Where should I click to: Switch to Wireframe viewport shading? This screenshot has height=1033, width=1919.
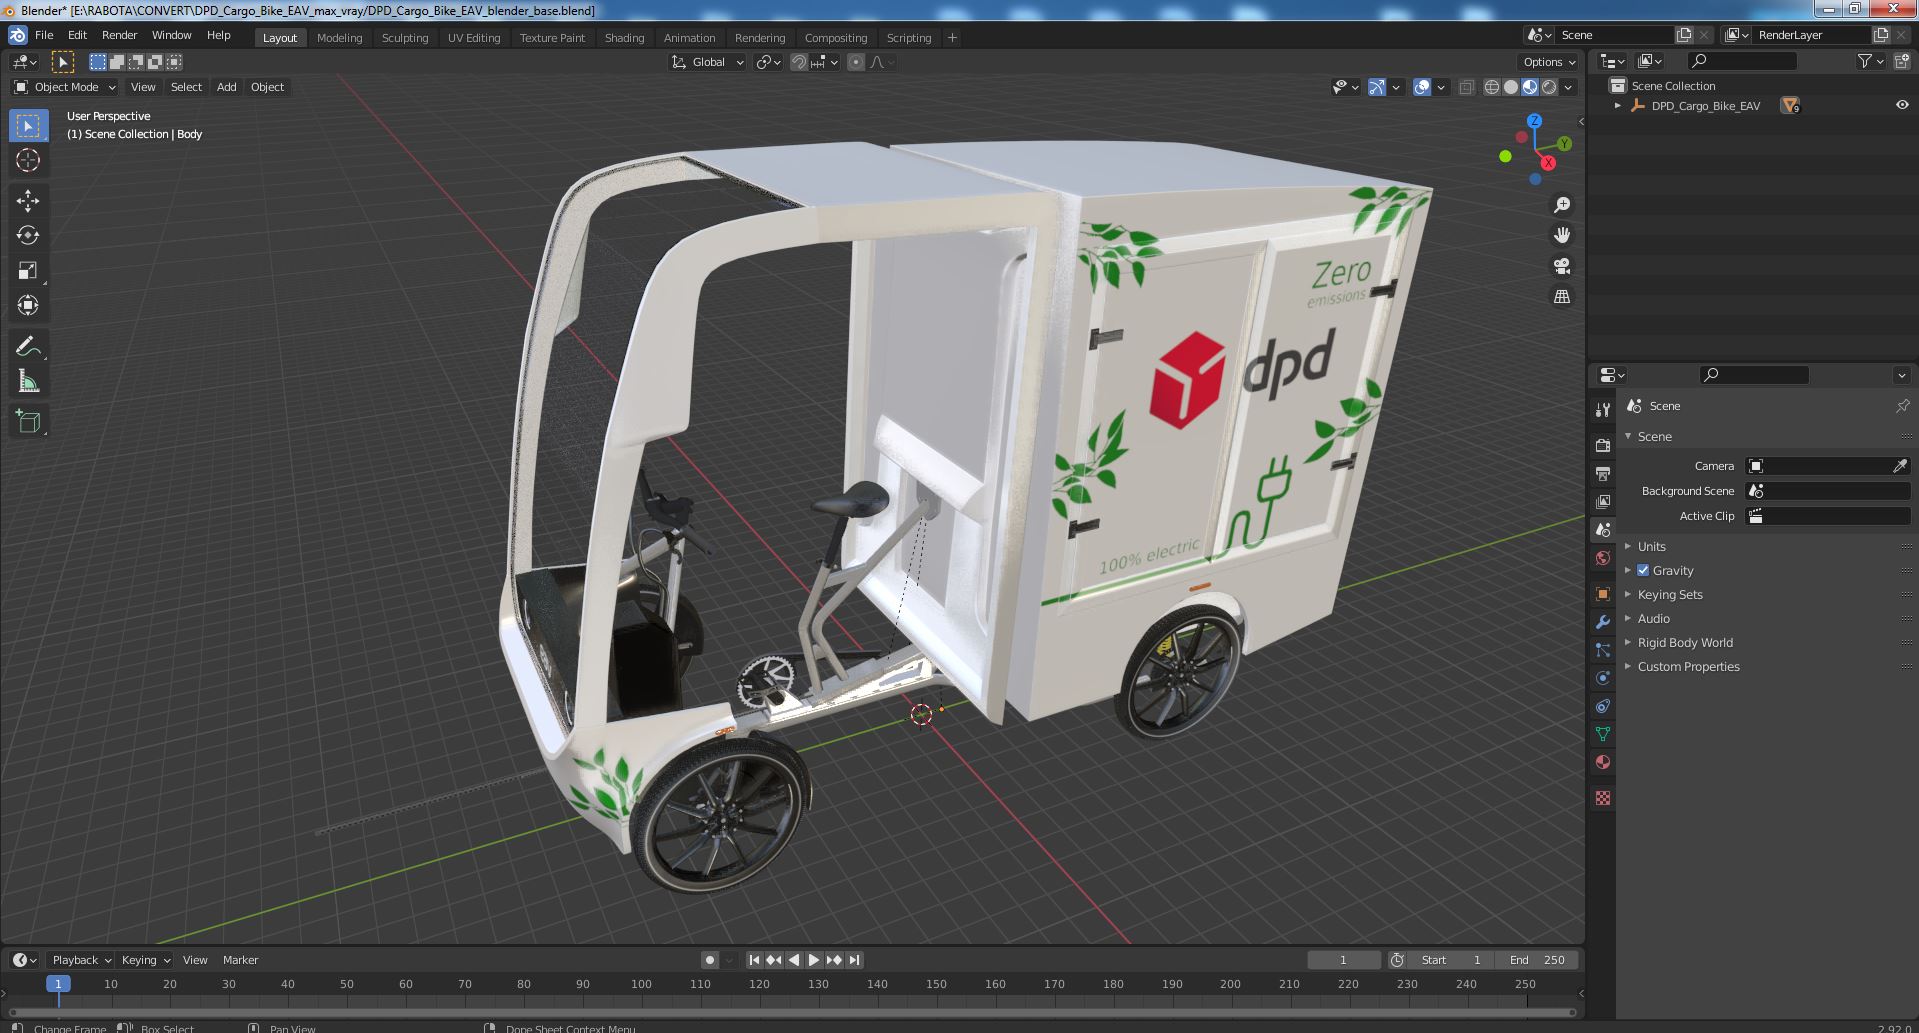click(1492, 87)
